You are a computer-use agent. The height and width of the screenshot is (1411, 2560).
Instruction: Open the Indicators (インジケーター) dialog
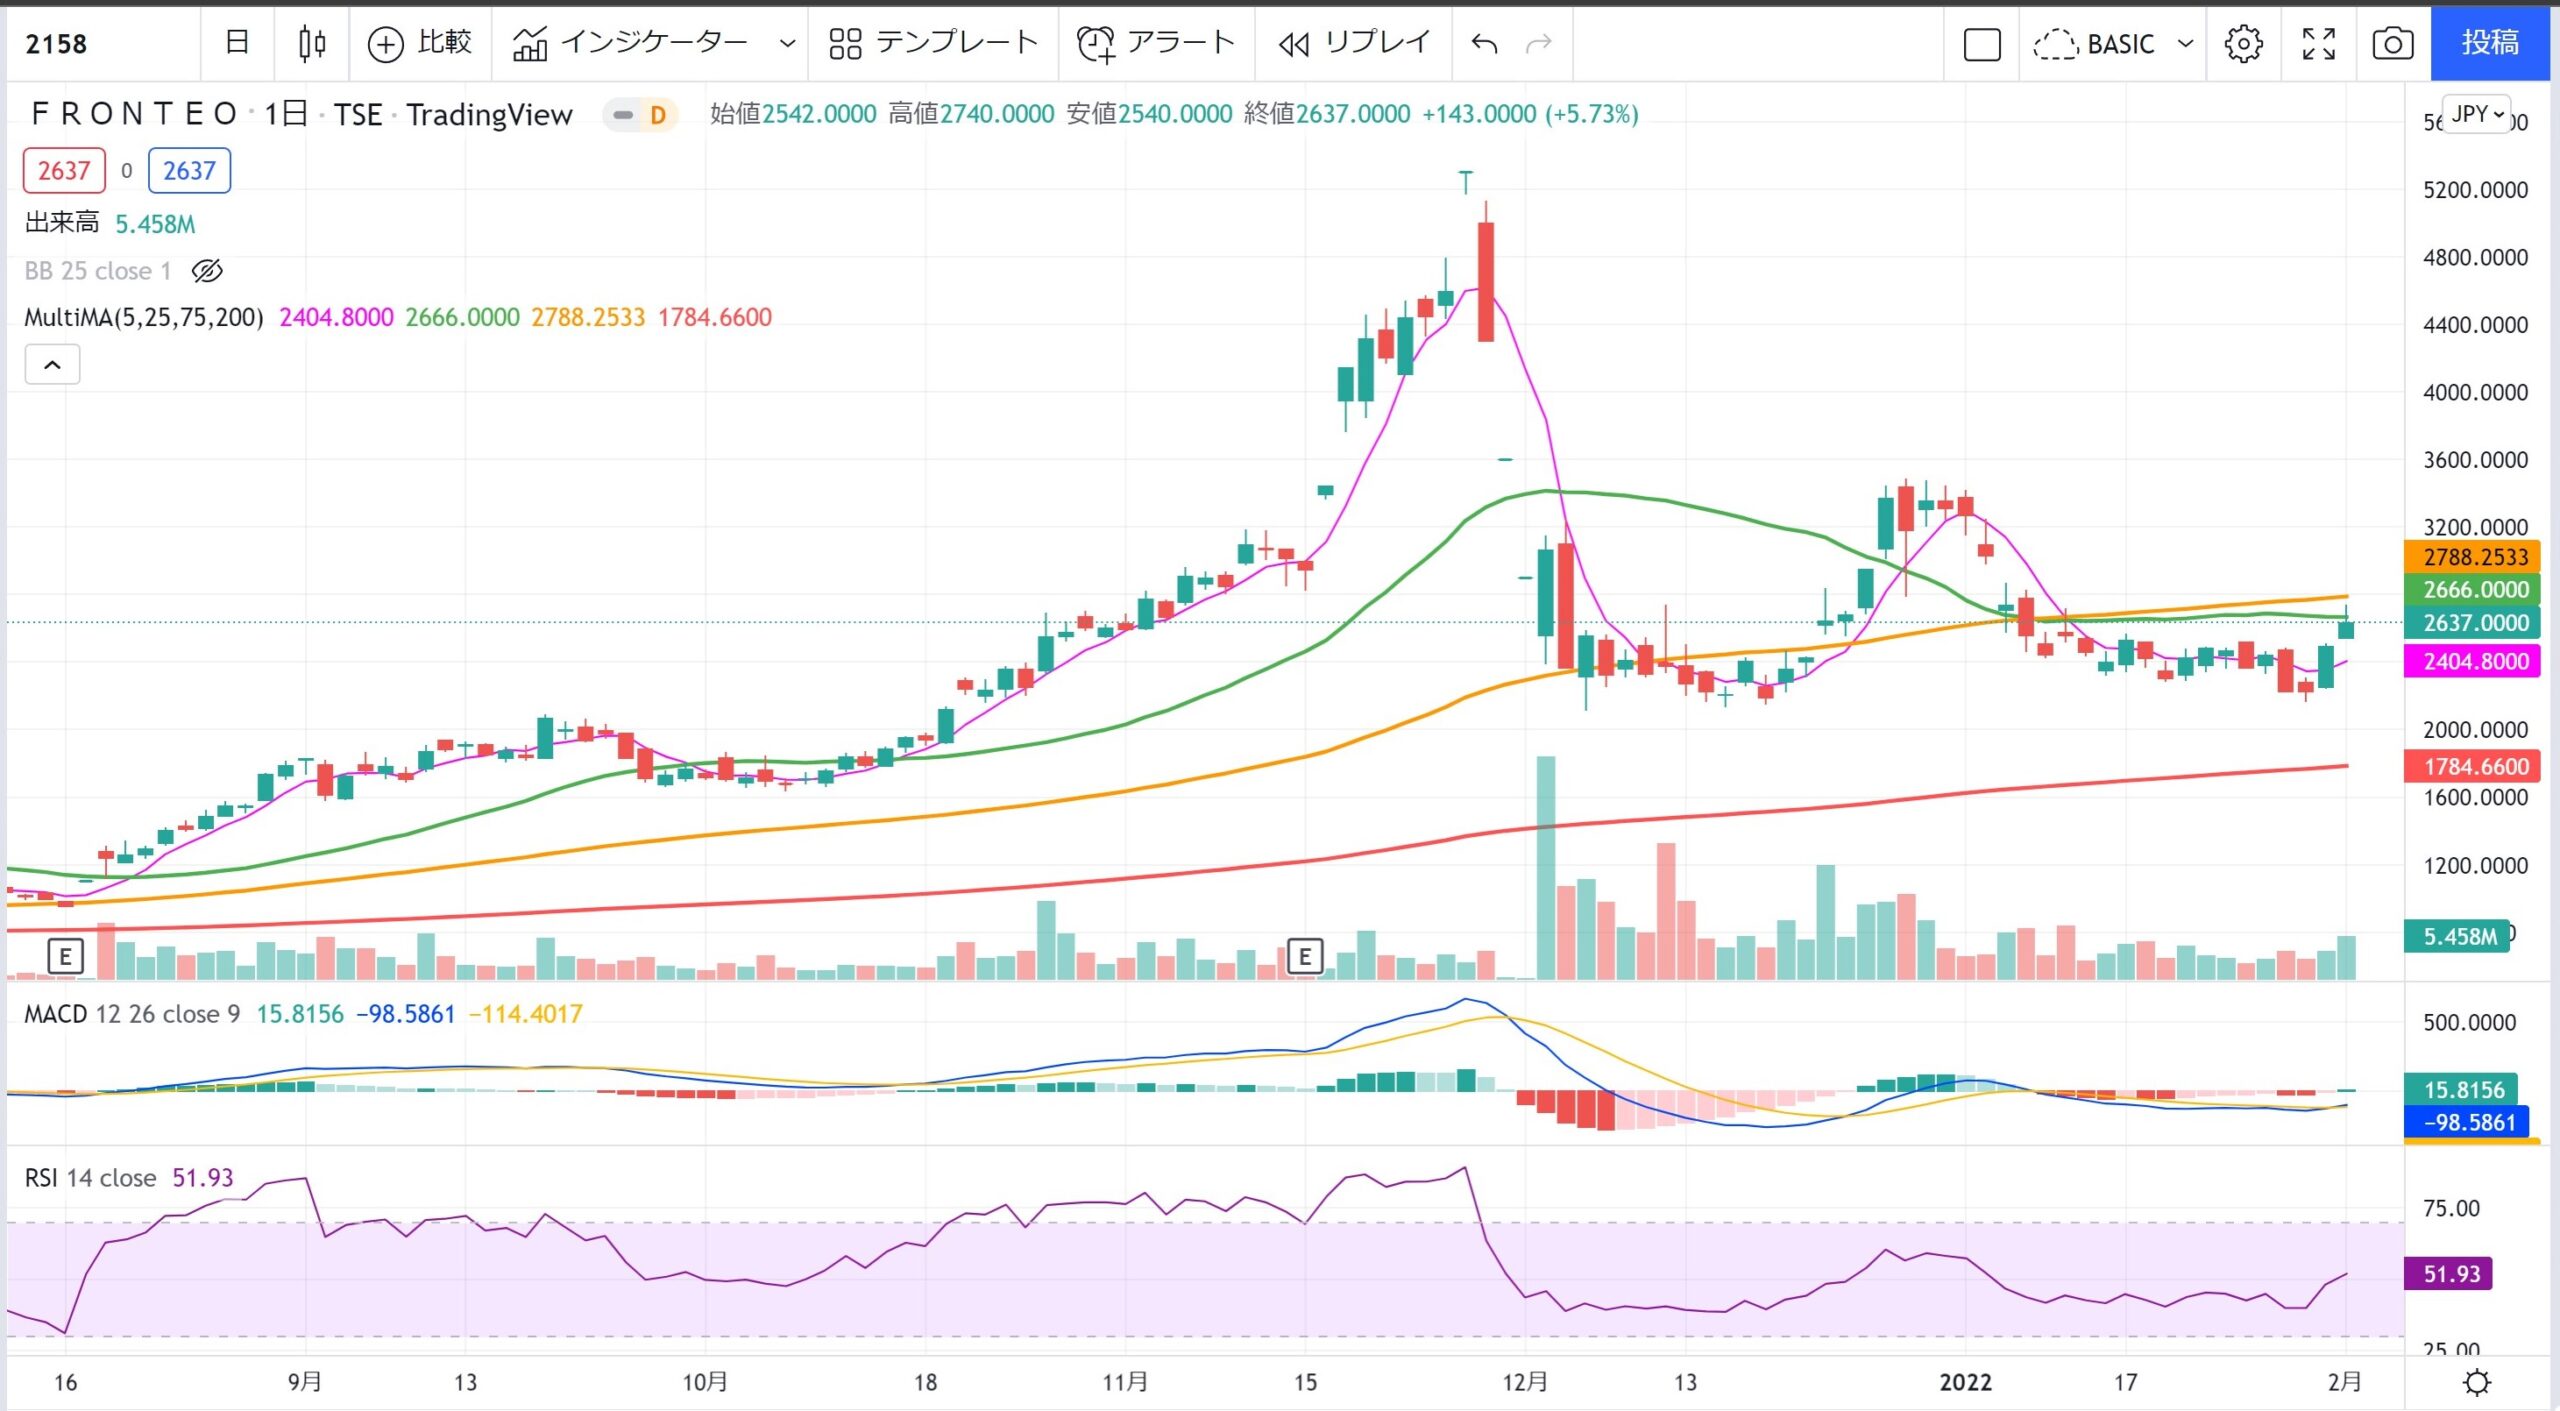coord(630,43)
